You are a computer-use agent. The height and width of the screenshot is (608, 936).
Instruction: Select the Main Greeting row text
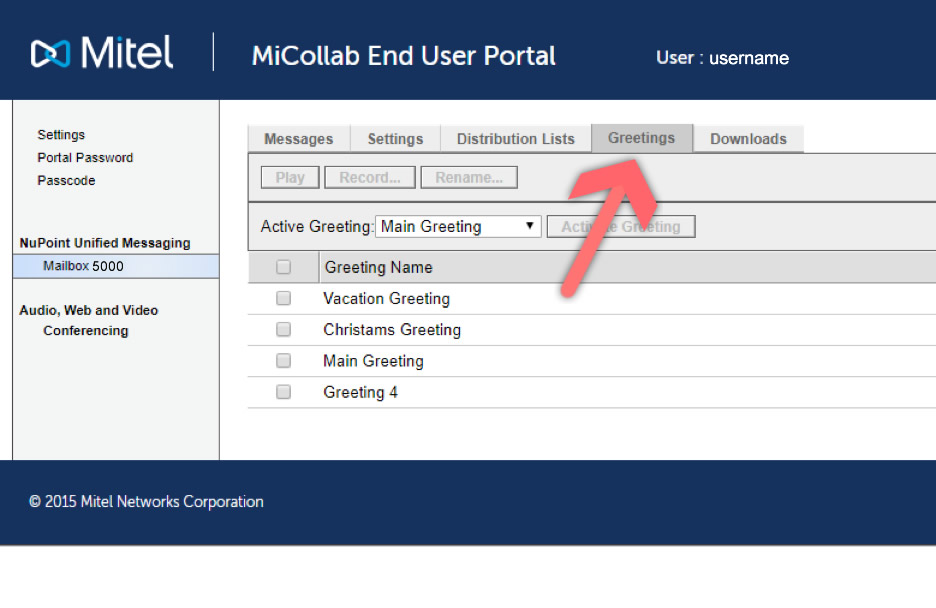(373, 360)
